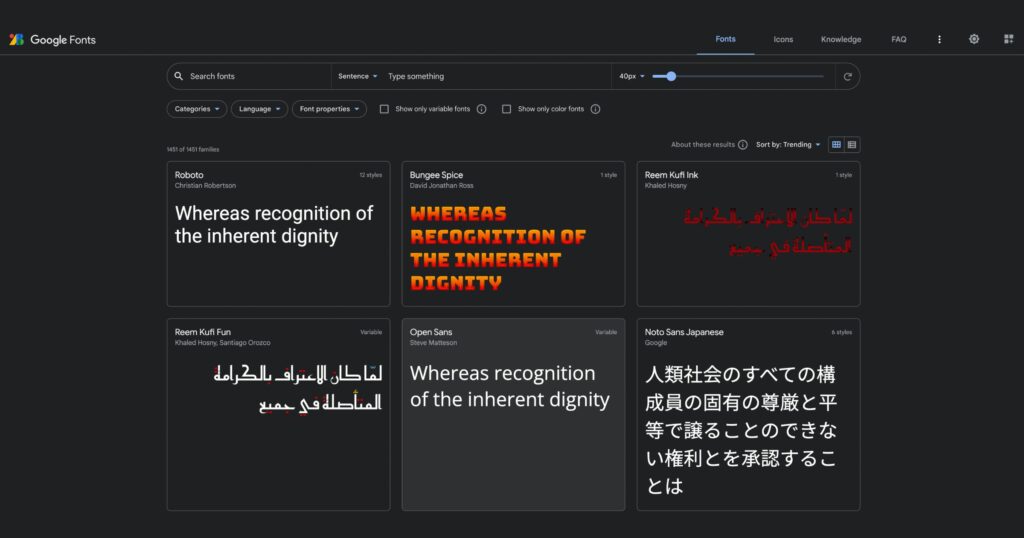Select the Knowledge tab
Screen dimensions: 1024x538
pyautogui.click(x=840, y=39)
